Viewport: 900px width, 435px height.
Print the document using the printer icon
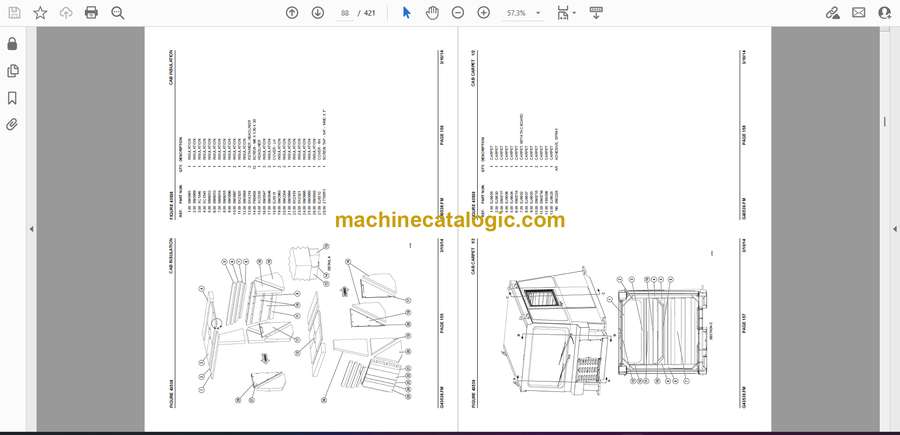click(x=91, y=13)
